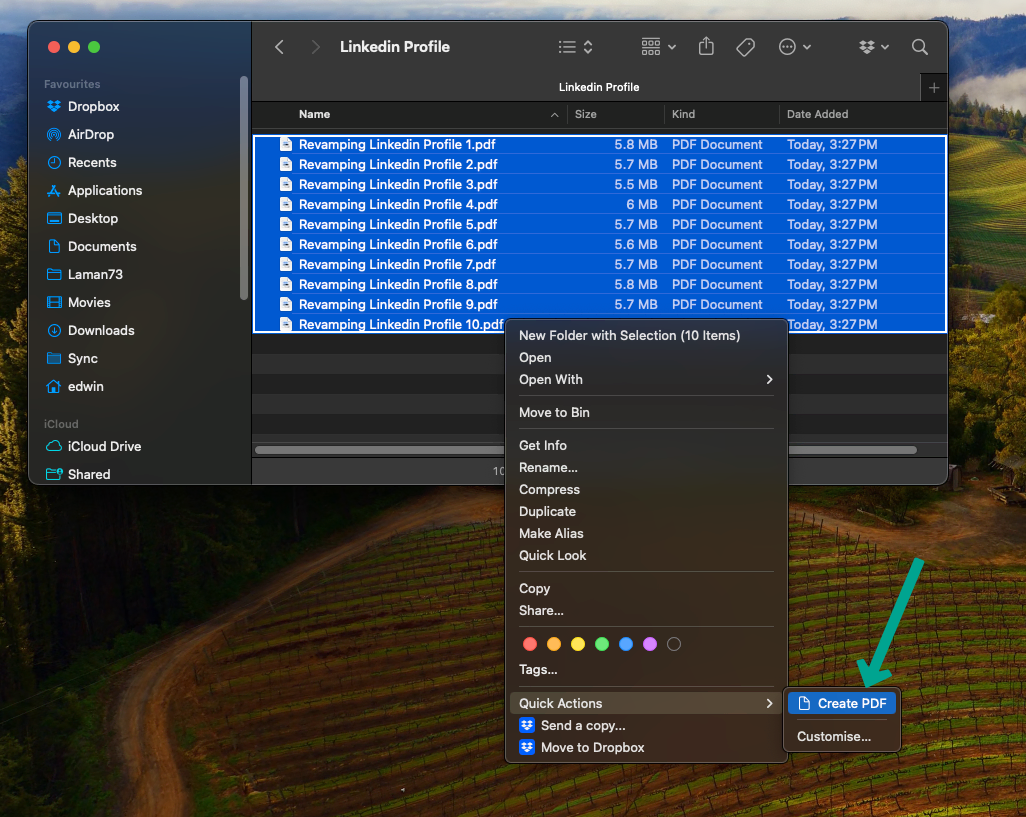The width and height of the screenshot is (1026, 817).
Task: Open Laman73 folder in sidebar
Action: (95, 275)
